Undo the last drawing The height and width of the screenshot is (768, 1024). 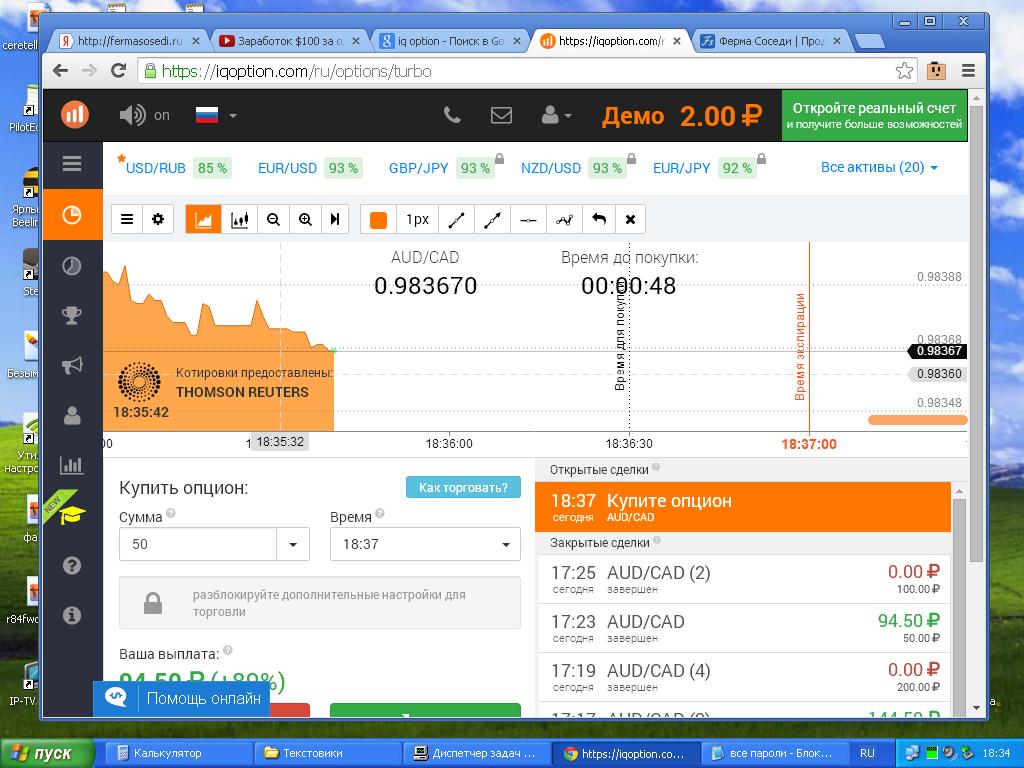599,219
